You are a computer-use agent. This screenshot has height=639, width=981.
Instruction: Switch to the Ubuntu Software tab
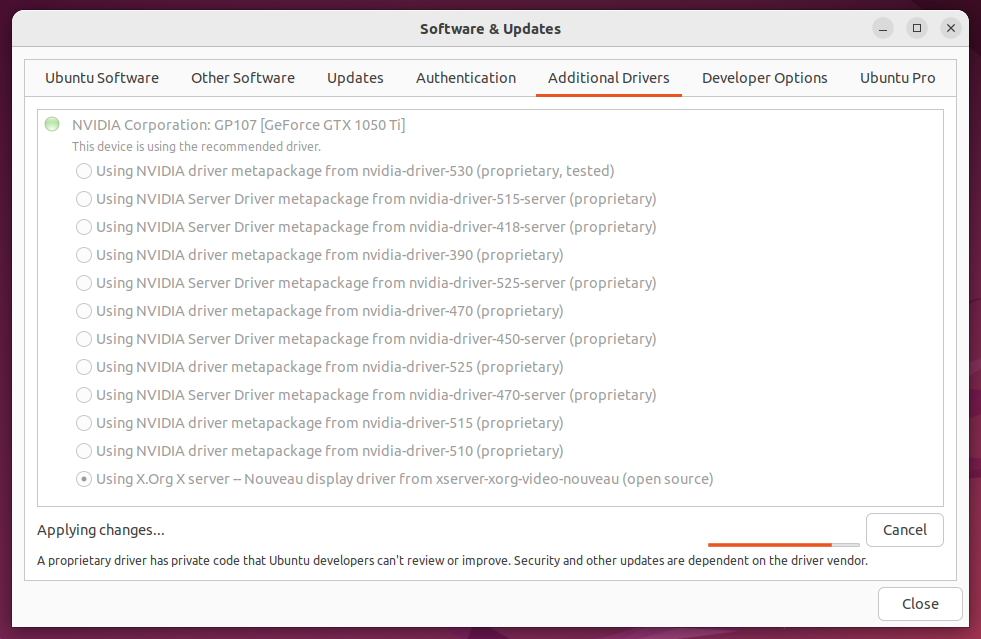[x=101, y=78]
